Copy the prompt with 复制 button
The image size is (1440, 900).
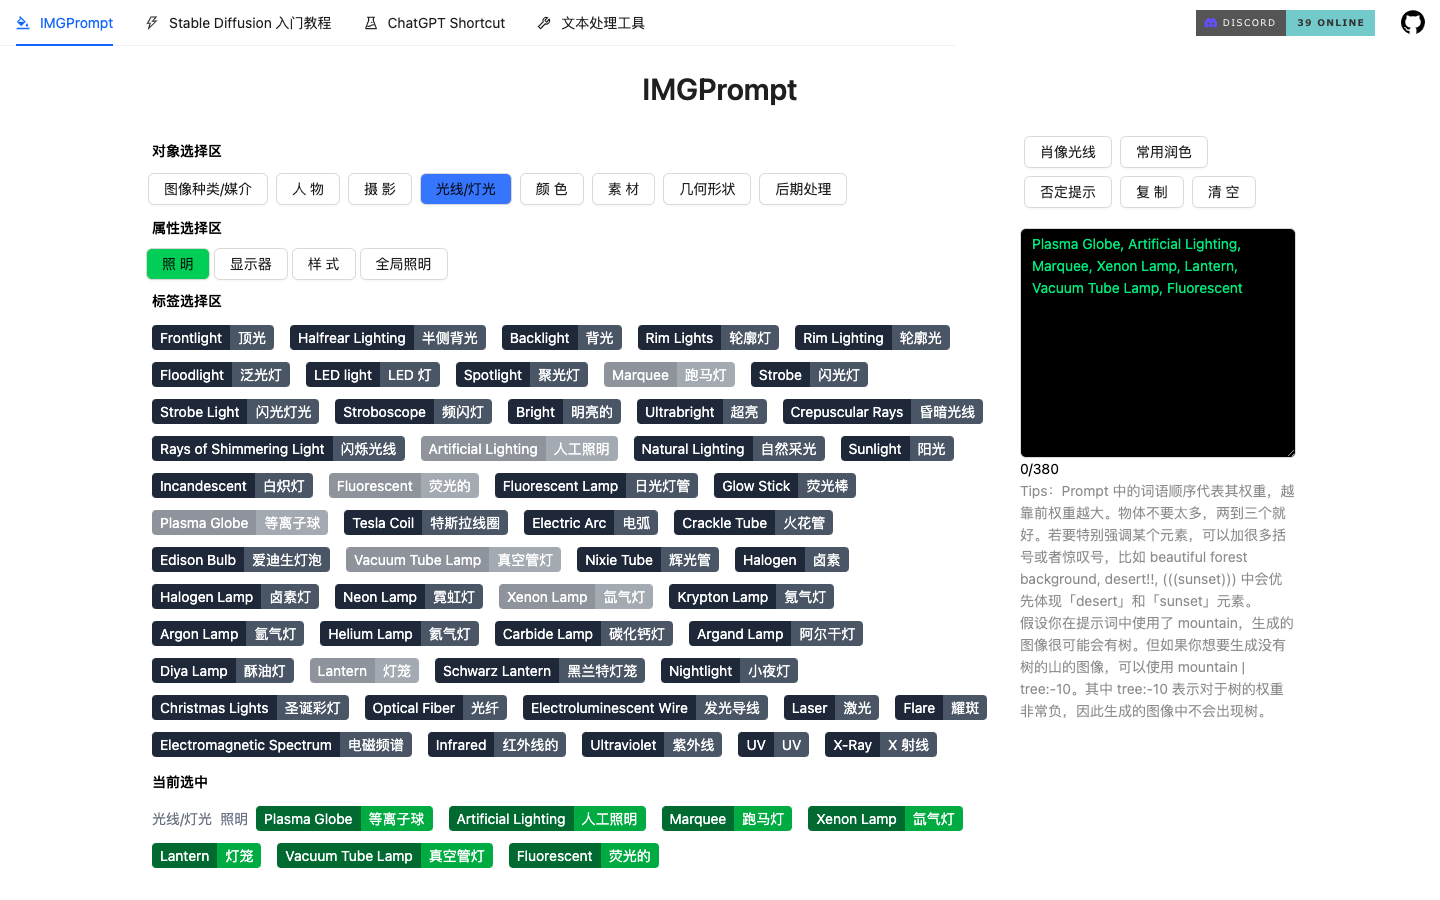click(x=1152, y=192)
